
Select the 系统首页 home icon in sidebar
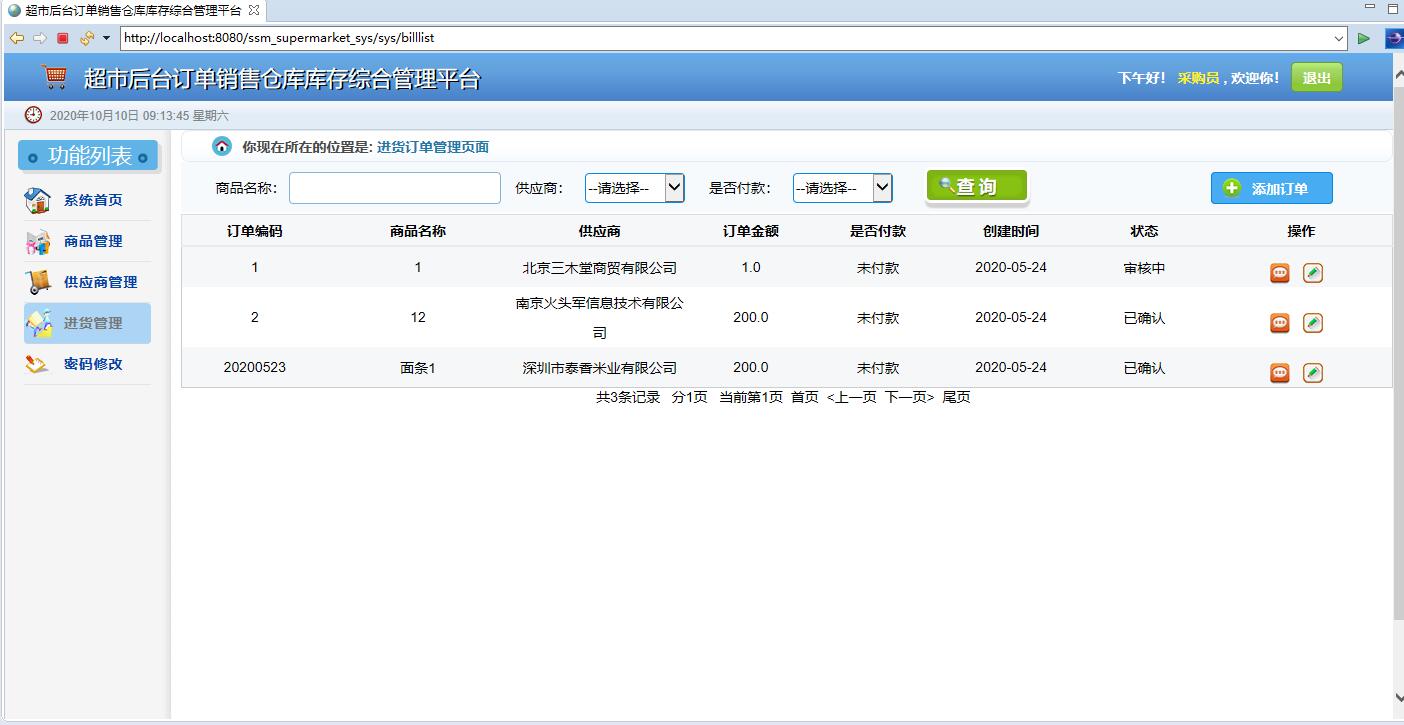[x=39, y=199]
